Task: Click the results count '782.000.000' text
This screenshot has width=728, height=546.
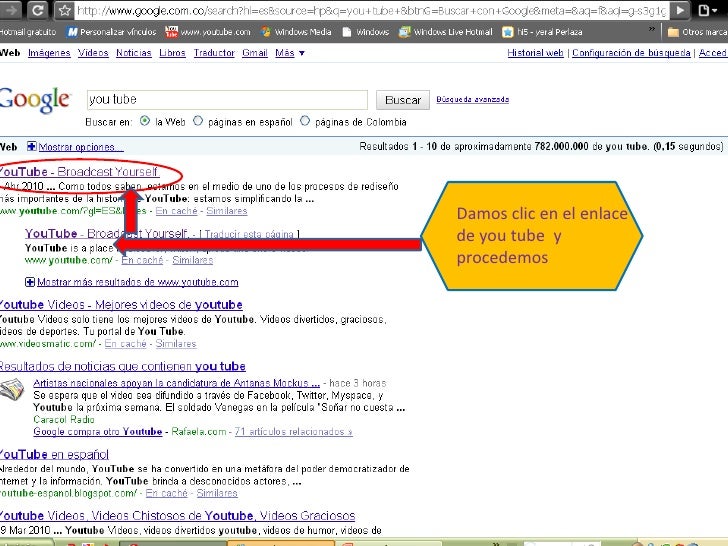Action: point(561,147)
